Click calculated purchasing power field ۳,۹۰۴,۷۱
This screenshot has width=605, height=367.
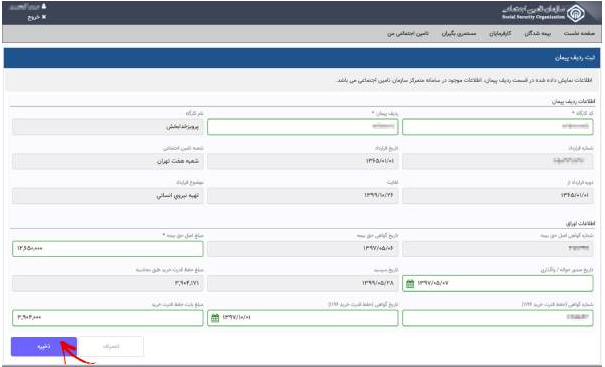click(108, 284)
